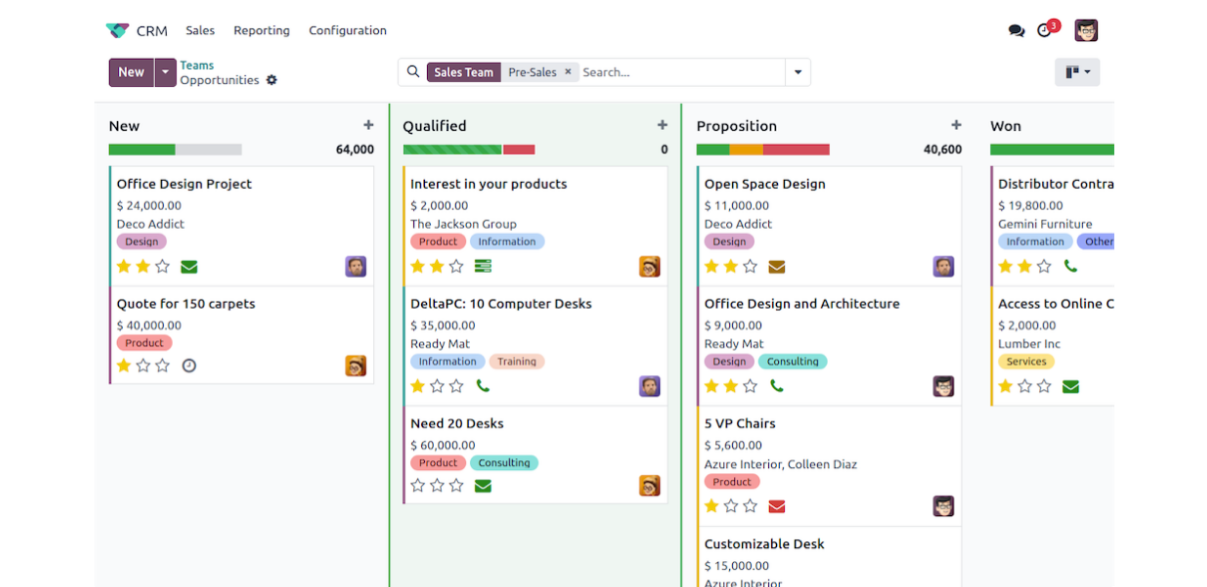Click Training tag on DeltaPC card
The width and height of the screenshot is (1207, 587).
[517, 362]
